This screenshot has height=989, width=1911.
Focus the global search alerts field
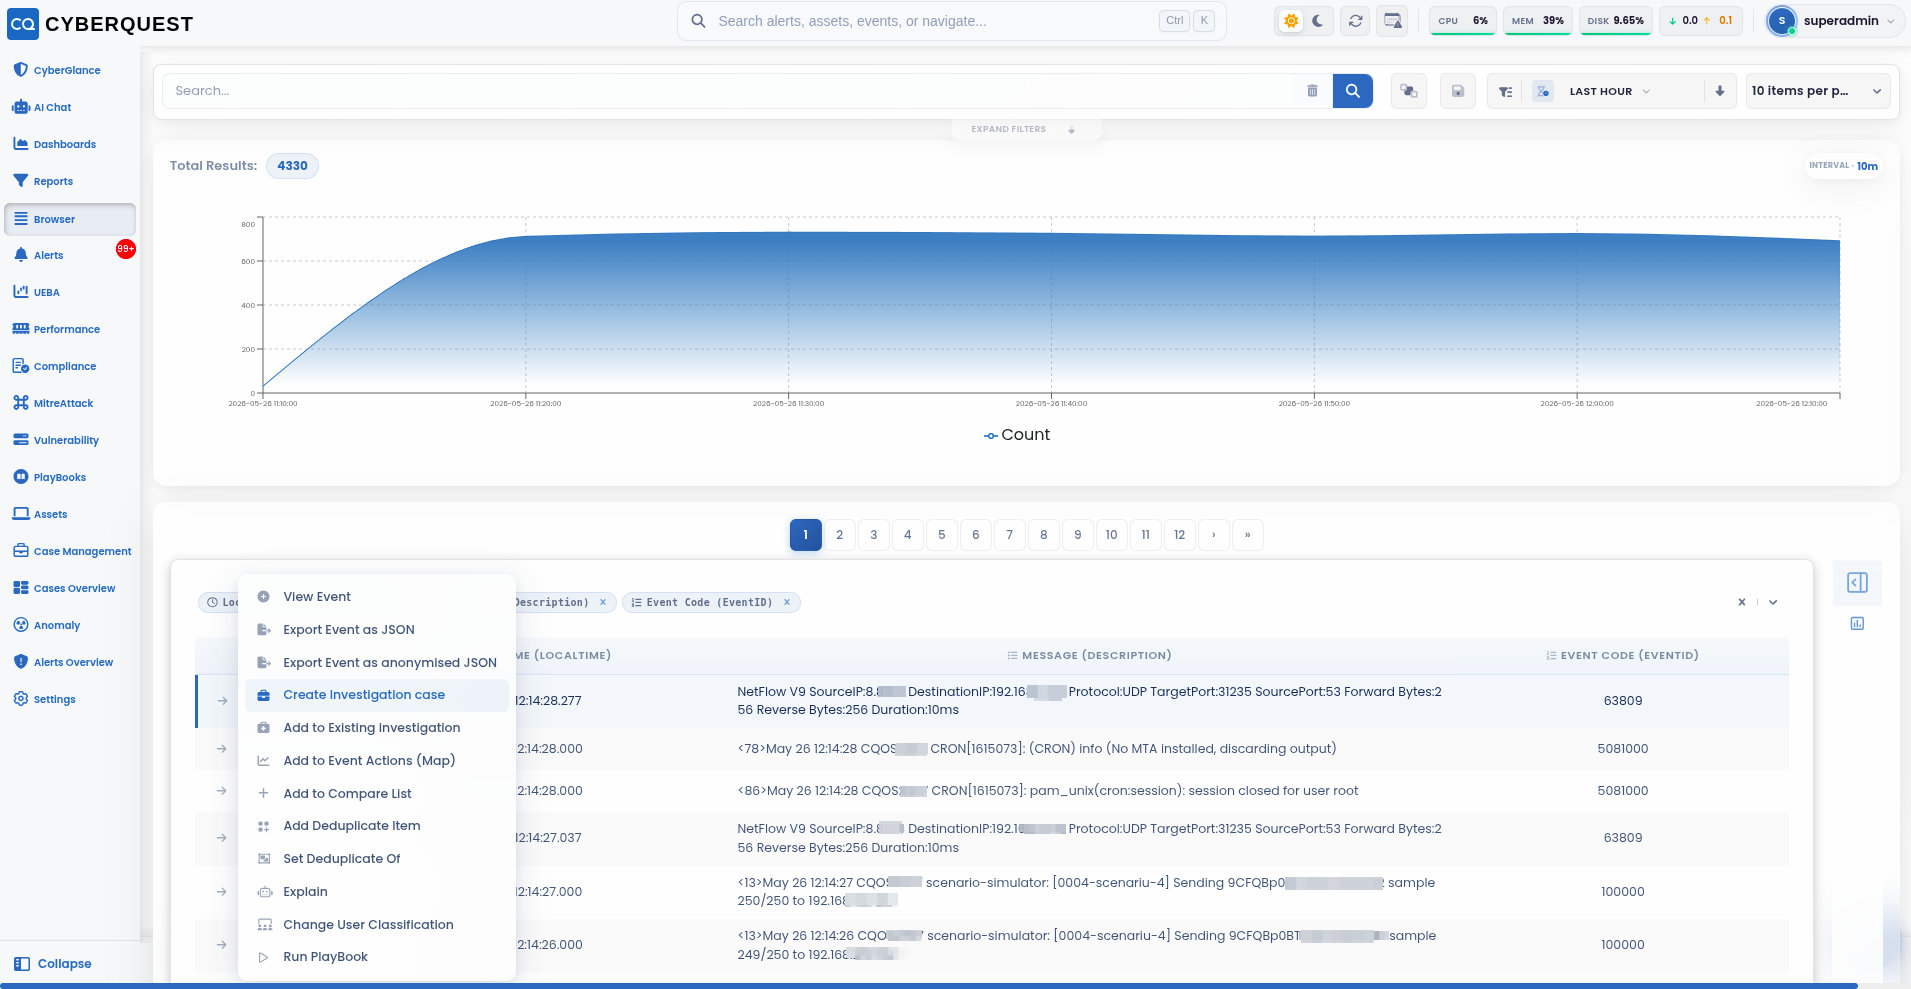tap(935, 21)
